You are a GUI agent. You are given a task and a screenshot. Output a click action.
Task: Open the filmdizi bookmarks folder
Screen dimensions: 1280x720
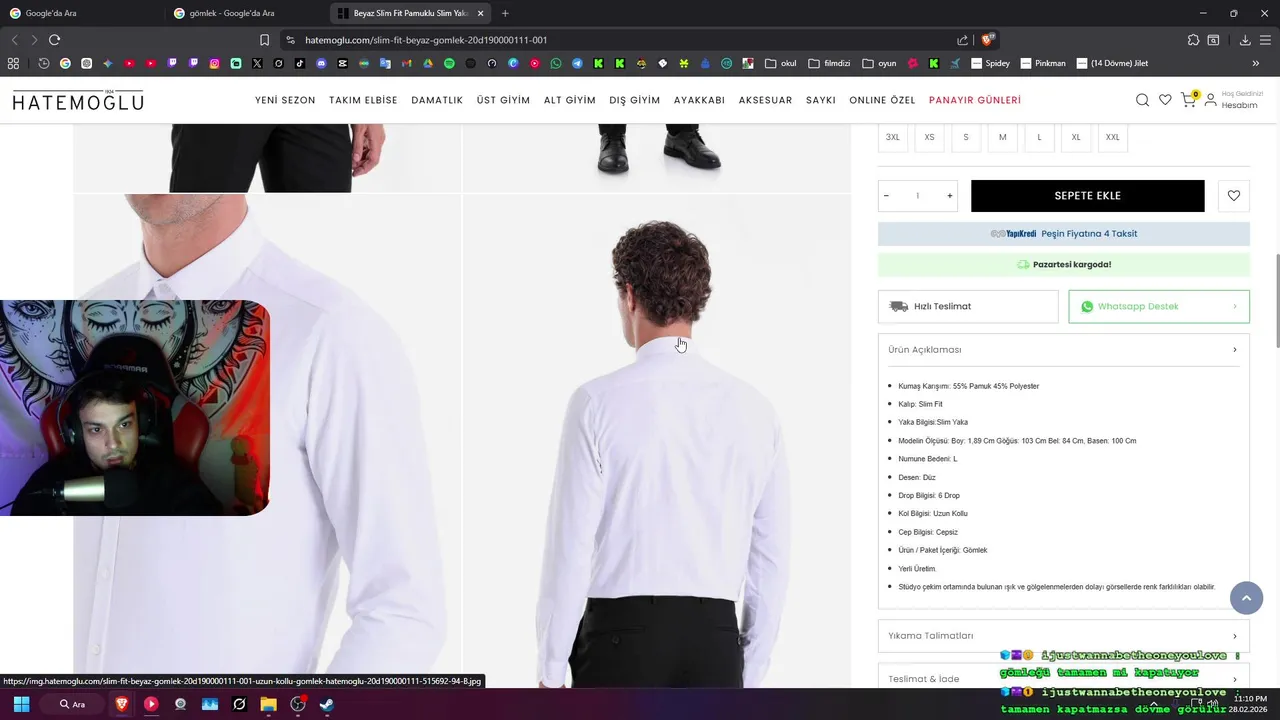(829, 63)
